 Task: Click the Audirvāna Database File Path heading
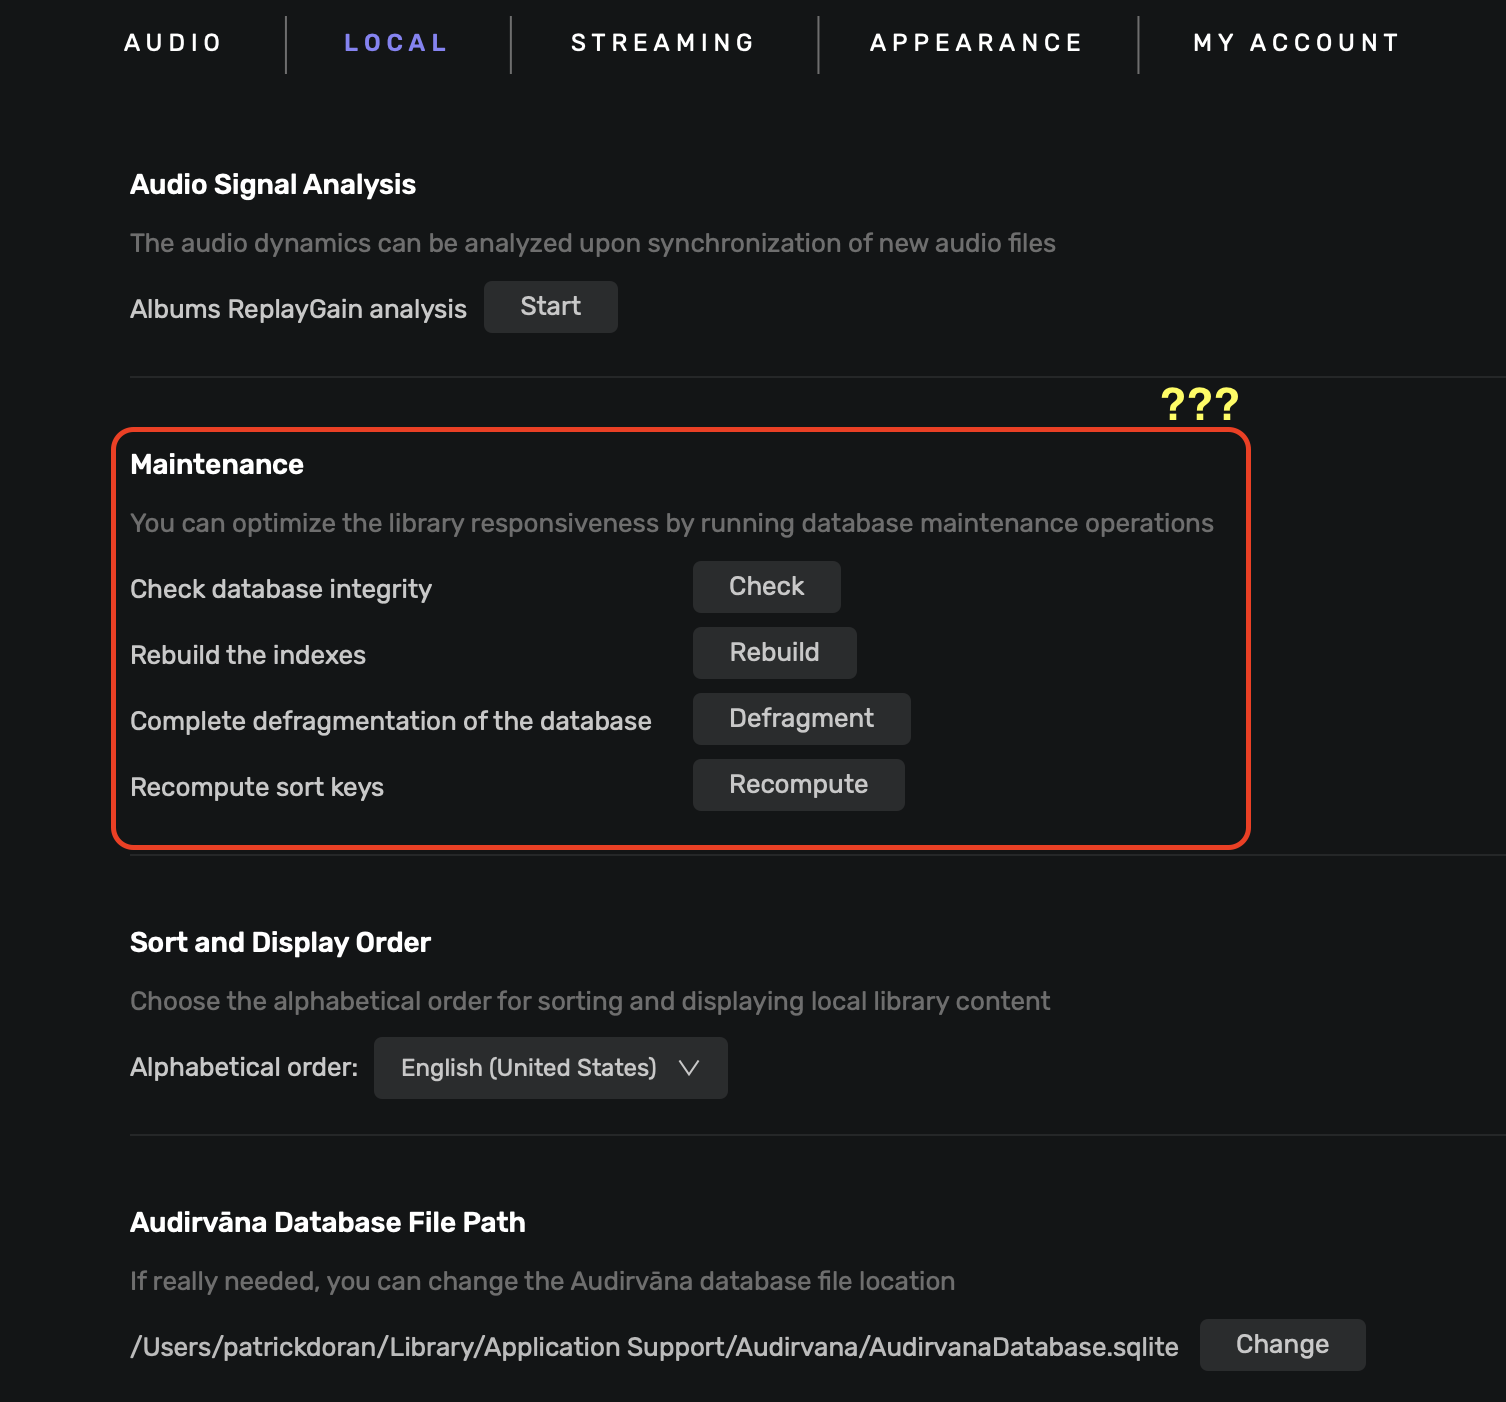pyautogui.click(x=327, y=1223)
